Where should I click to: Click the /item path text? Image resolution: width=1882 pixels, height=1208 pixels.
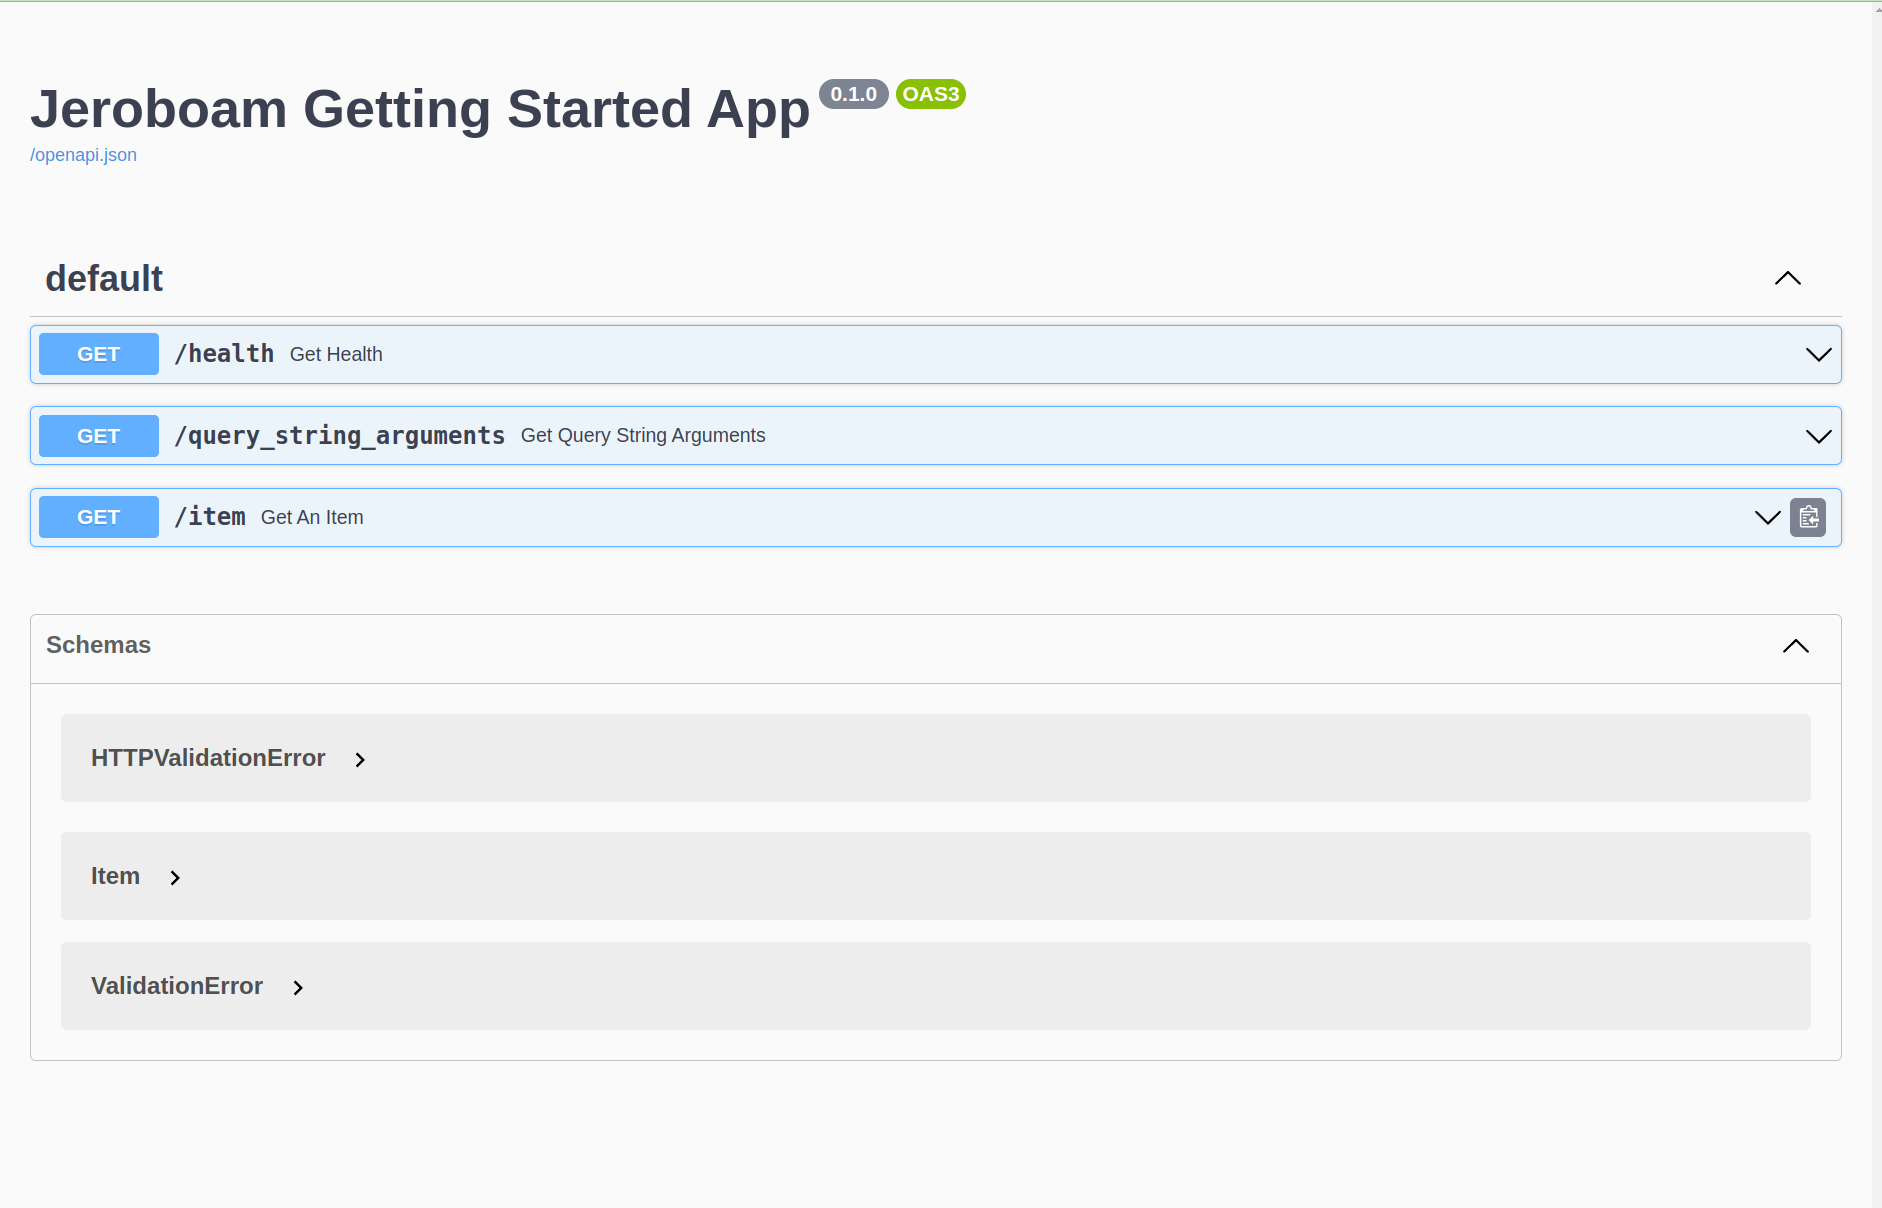coord(210,517)
